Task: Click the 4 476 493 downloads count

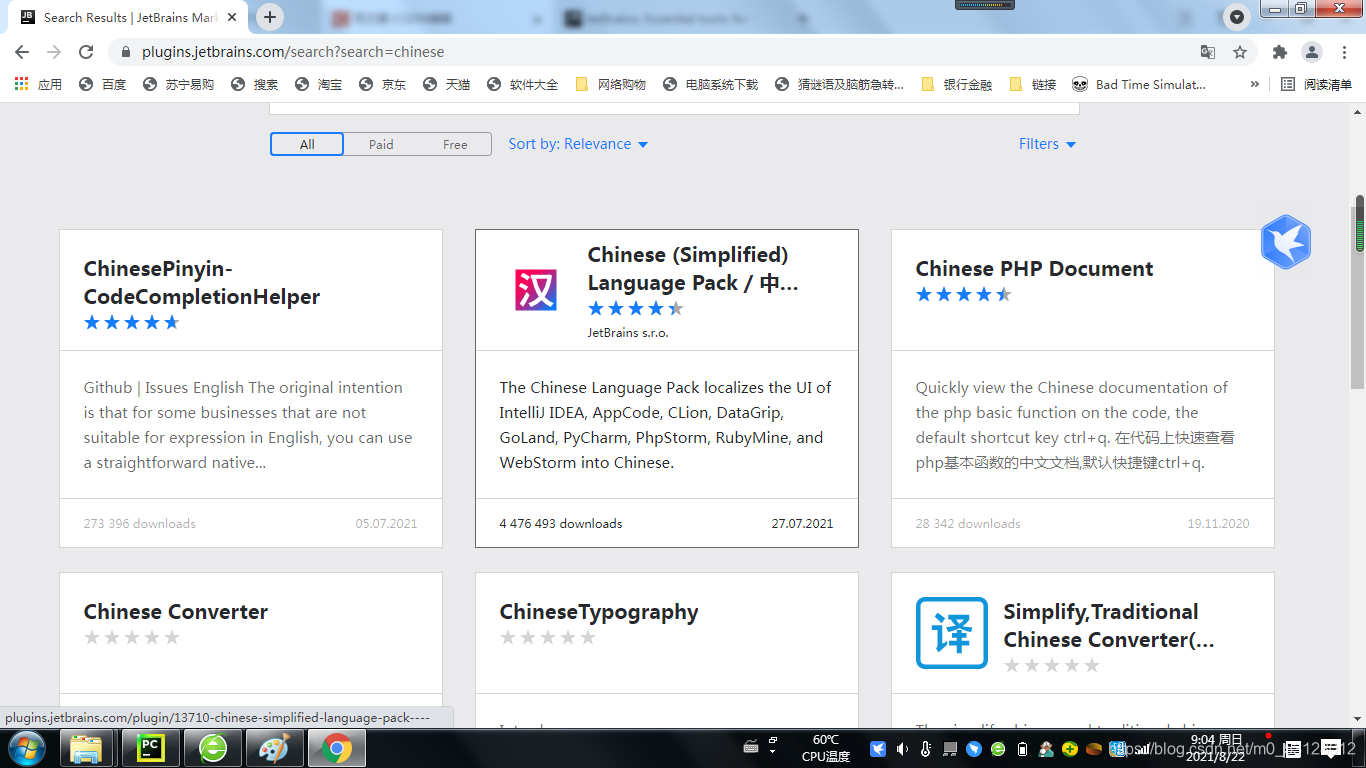Action: pyautogui.click(x=561, y=524)
